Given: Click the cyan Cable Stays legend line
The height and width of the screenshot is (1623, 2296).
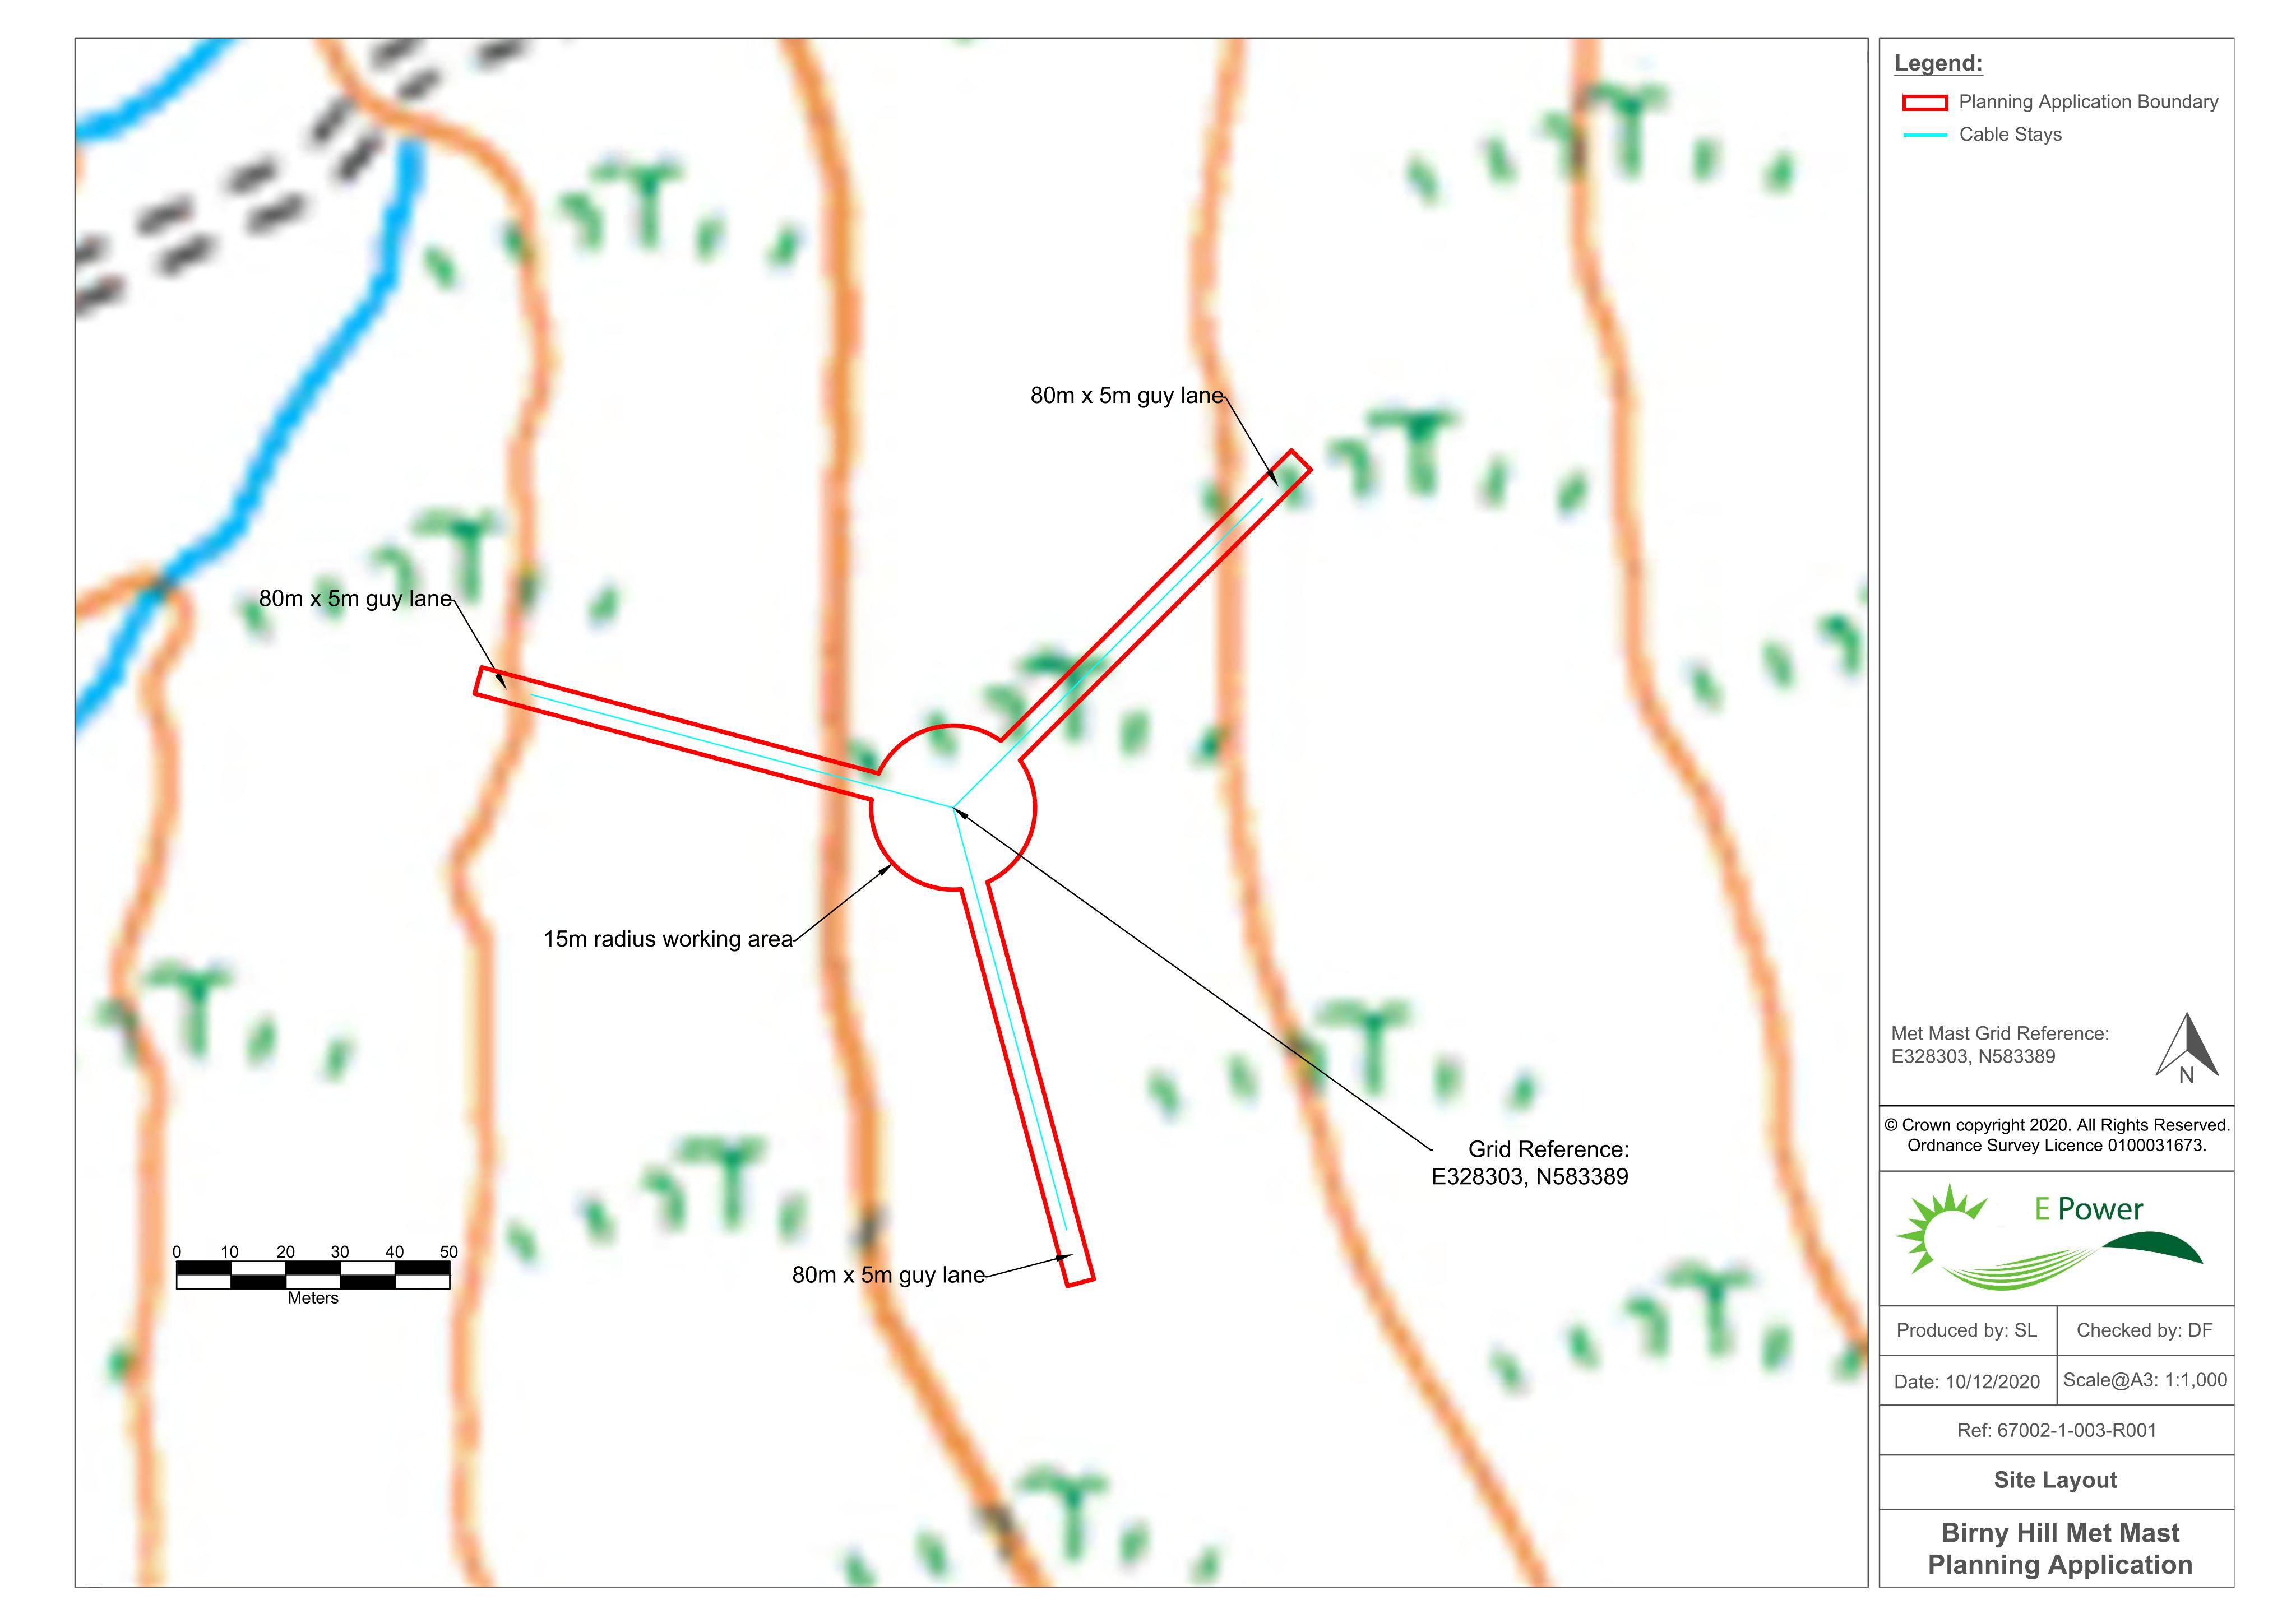Looking at the screenshot, I should coord(1924,135).
